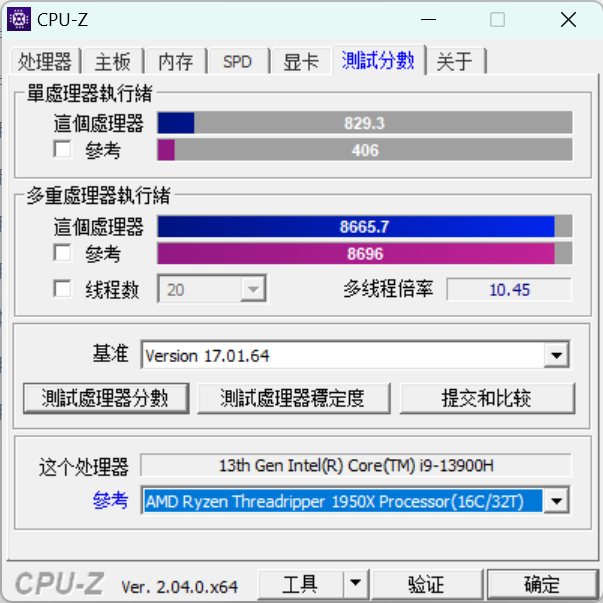
Task: Open the 关于 tab
Action: 455,61
